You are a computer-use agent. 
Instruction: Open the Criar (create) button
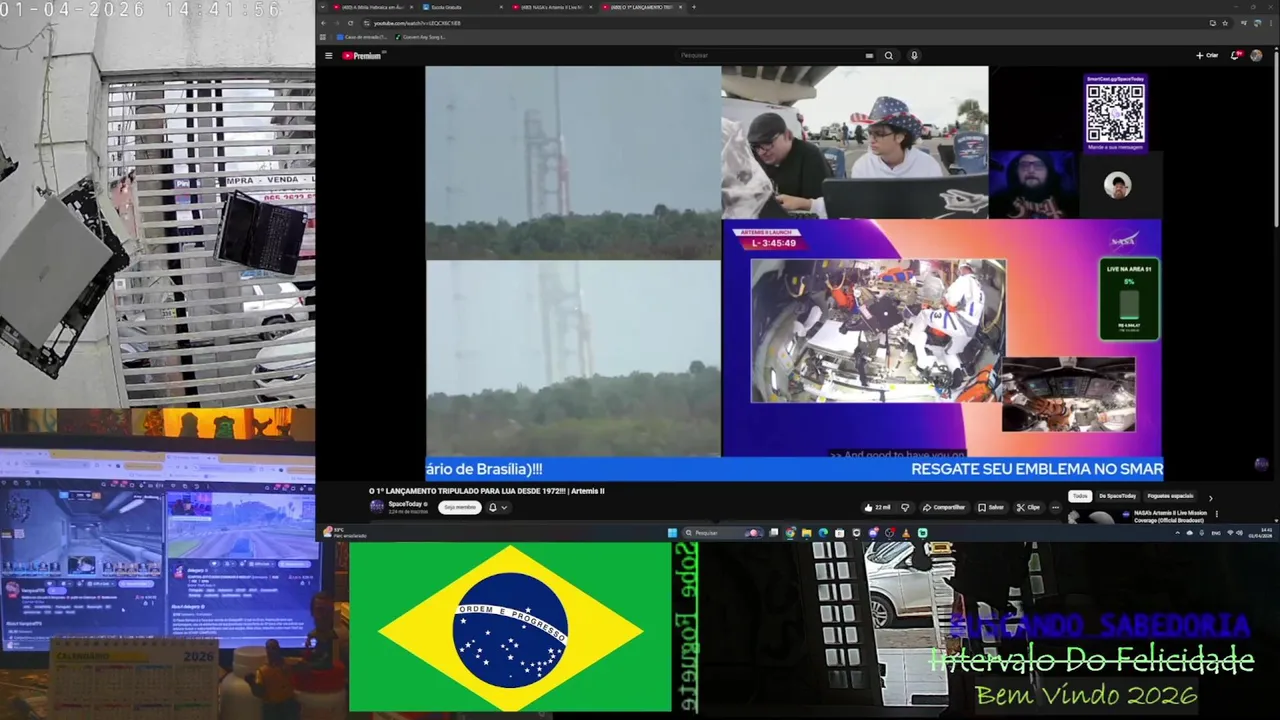tap(1207, 56)
